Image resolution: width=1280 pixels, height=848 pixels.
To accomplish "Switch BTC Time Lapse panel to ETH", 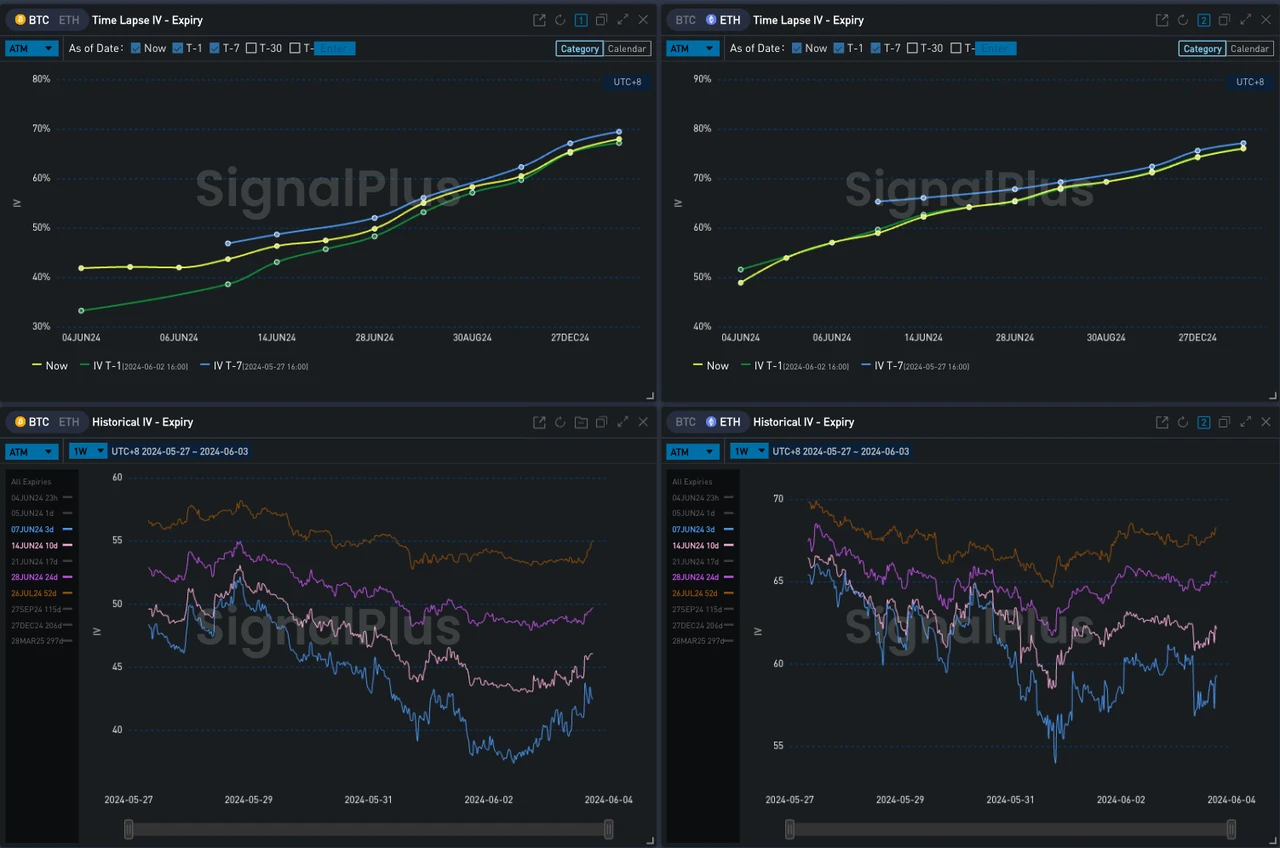I will pyautogui.click(x=68, y=20).
